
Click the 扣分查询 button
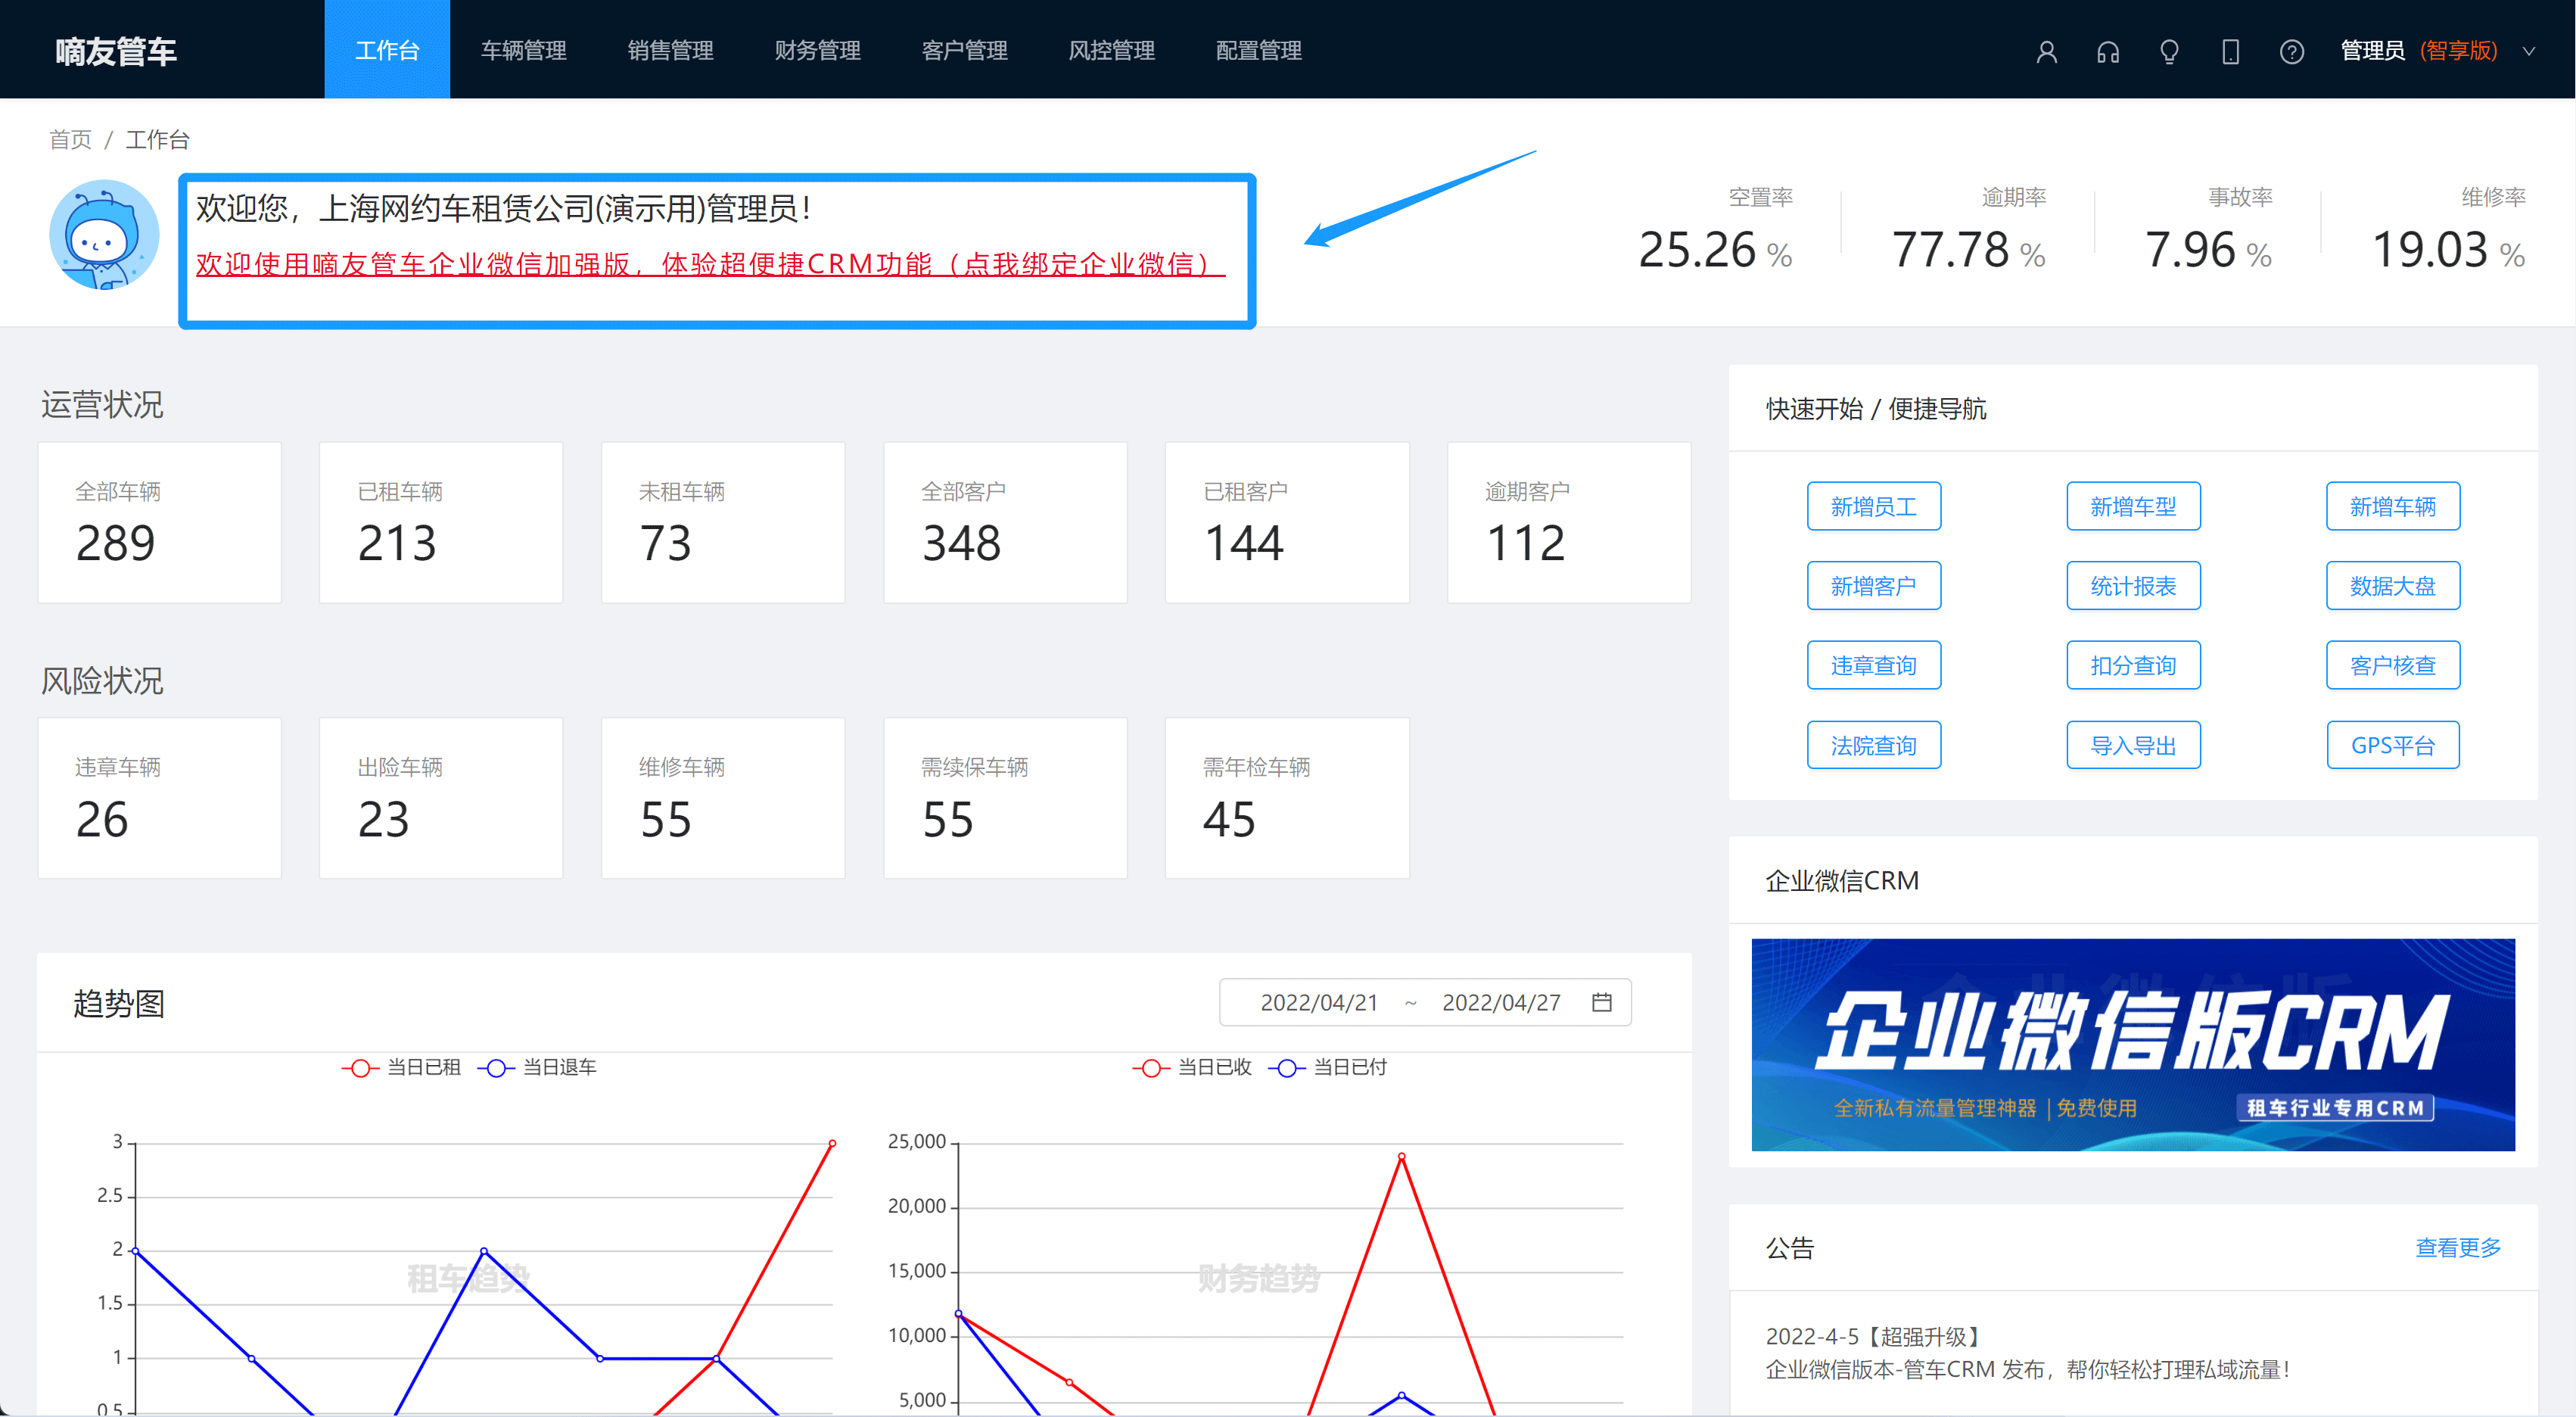click(x=2133, y=665)
